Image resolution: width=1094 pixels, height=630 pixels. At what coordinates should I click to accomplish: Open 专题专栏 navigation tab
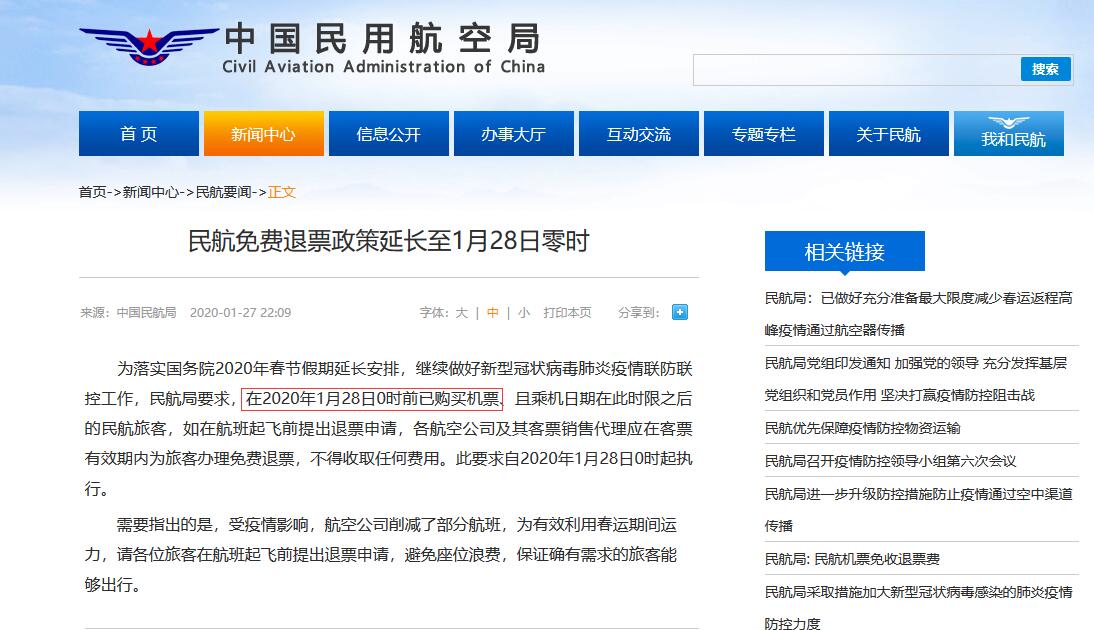click(x=764, y=133)
